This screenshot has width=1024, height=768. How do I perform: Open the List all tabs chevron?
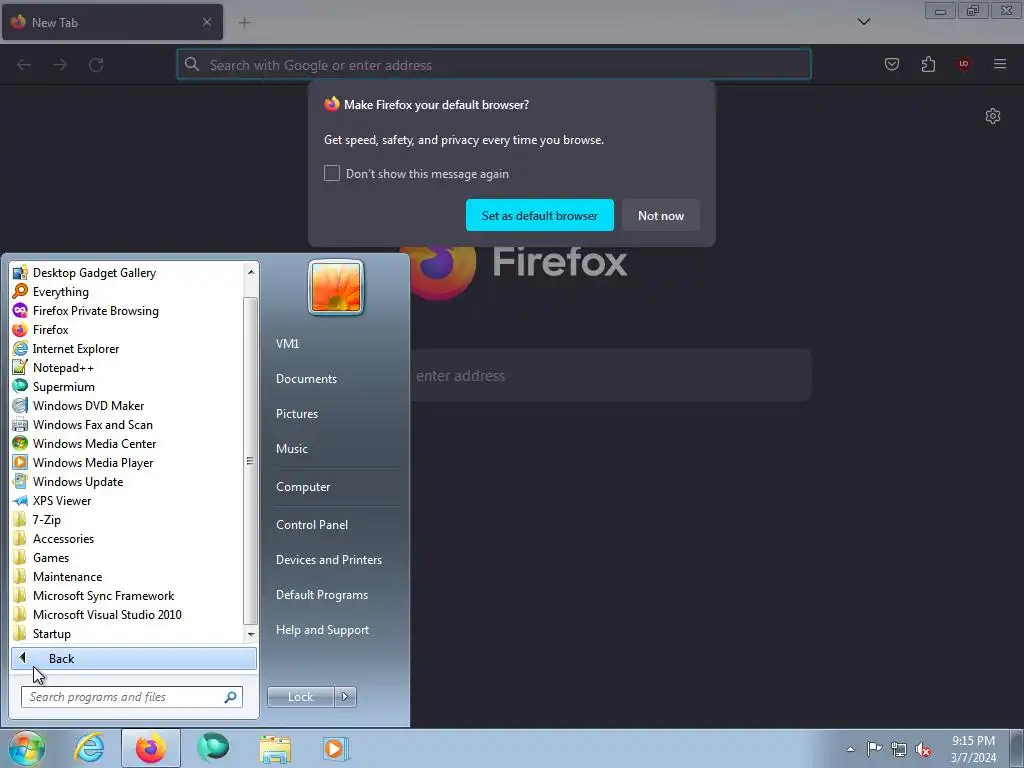(864, 22)
